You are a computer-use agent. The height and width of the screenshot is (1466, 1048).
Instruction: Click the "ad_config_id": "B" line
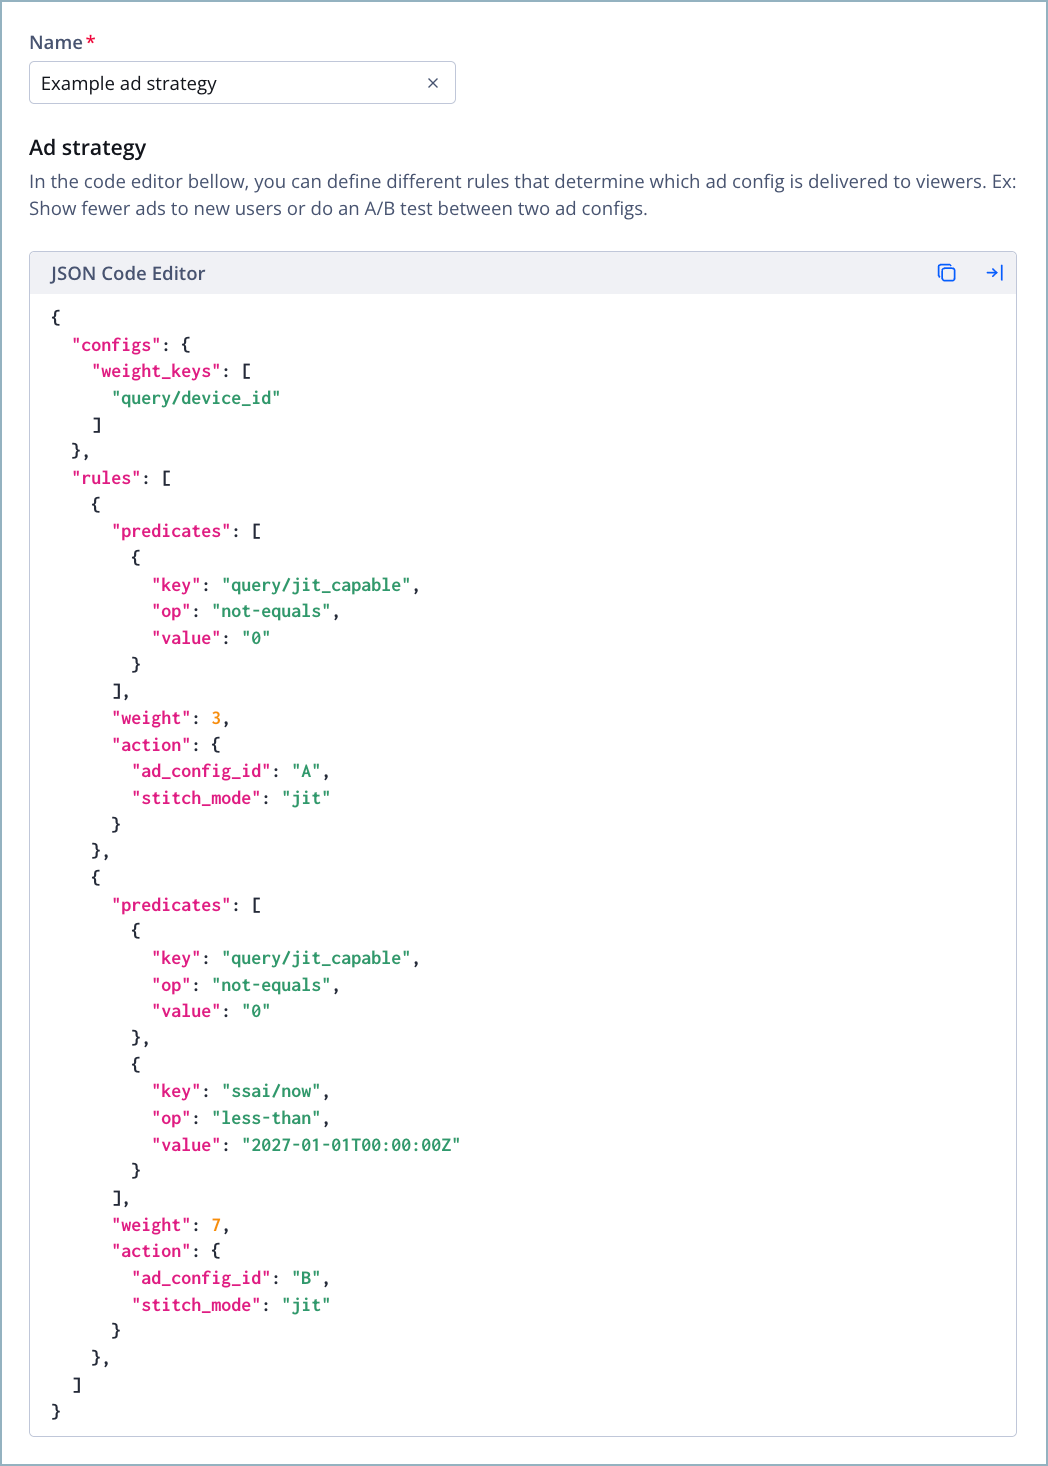[230, 1277]
